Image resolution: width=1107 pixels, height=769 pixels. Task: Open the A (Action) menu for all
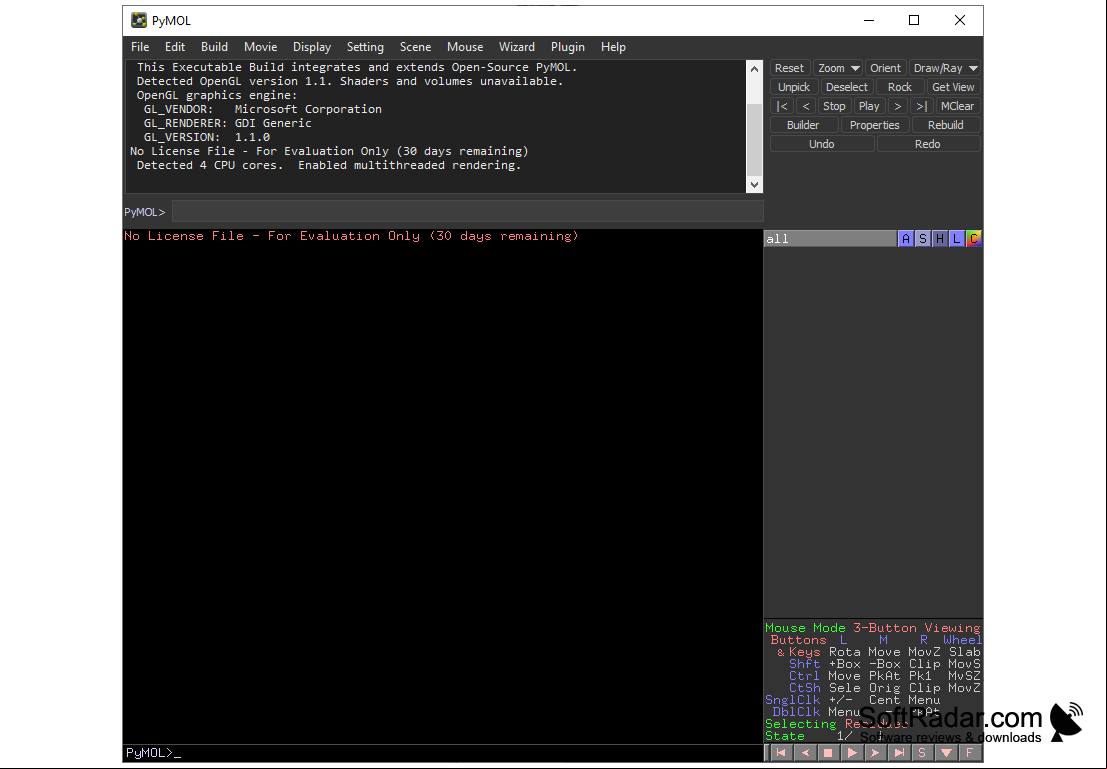click(x=905, y=239)
